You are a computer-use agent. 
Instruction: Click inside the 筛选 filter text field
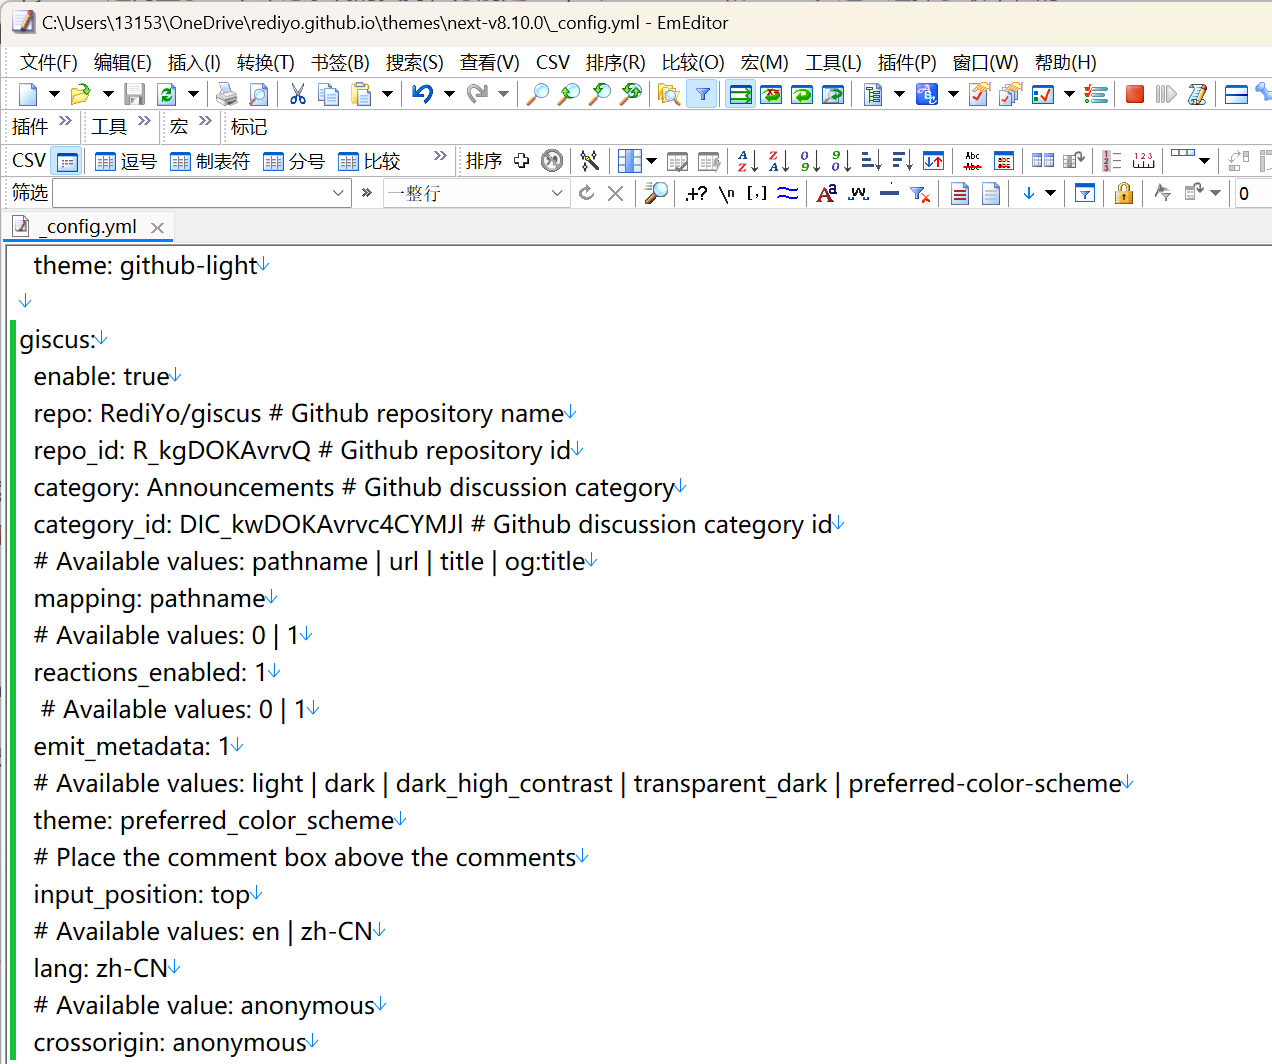point(190,193)
